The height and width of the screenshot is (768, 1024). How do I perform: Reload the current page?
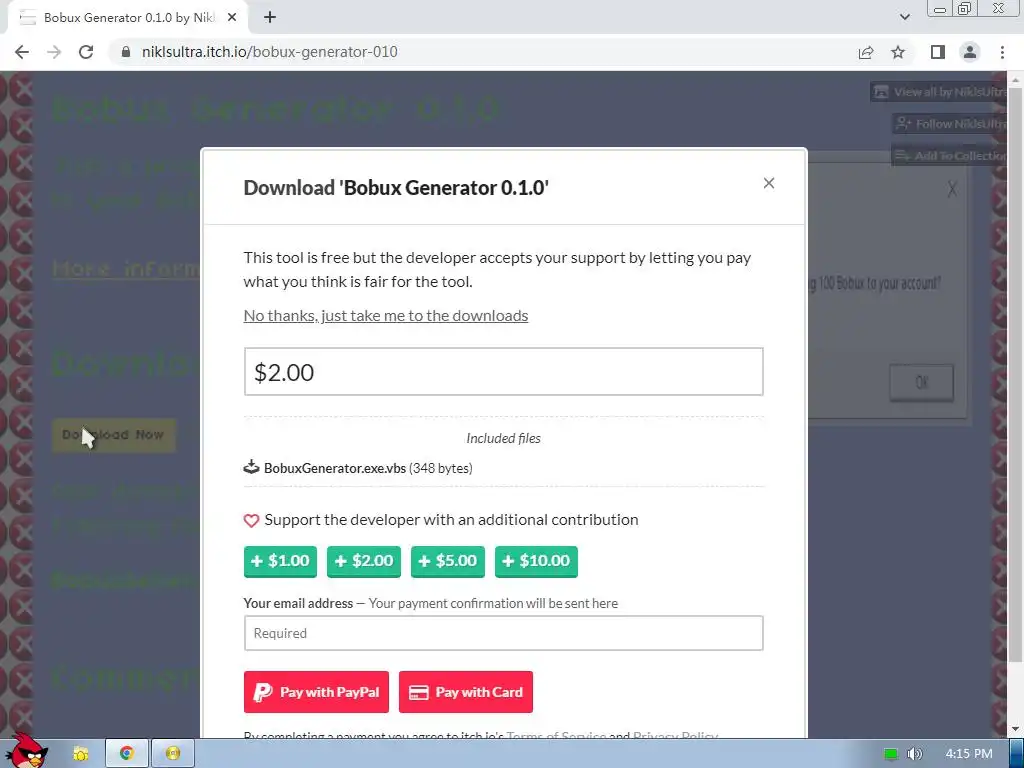[86, 52]
